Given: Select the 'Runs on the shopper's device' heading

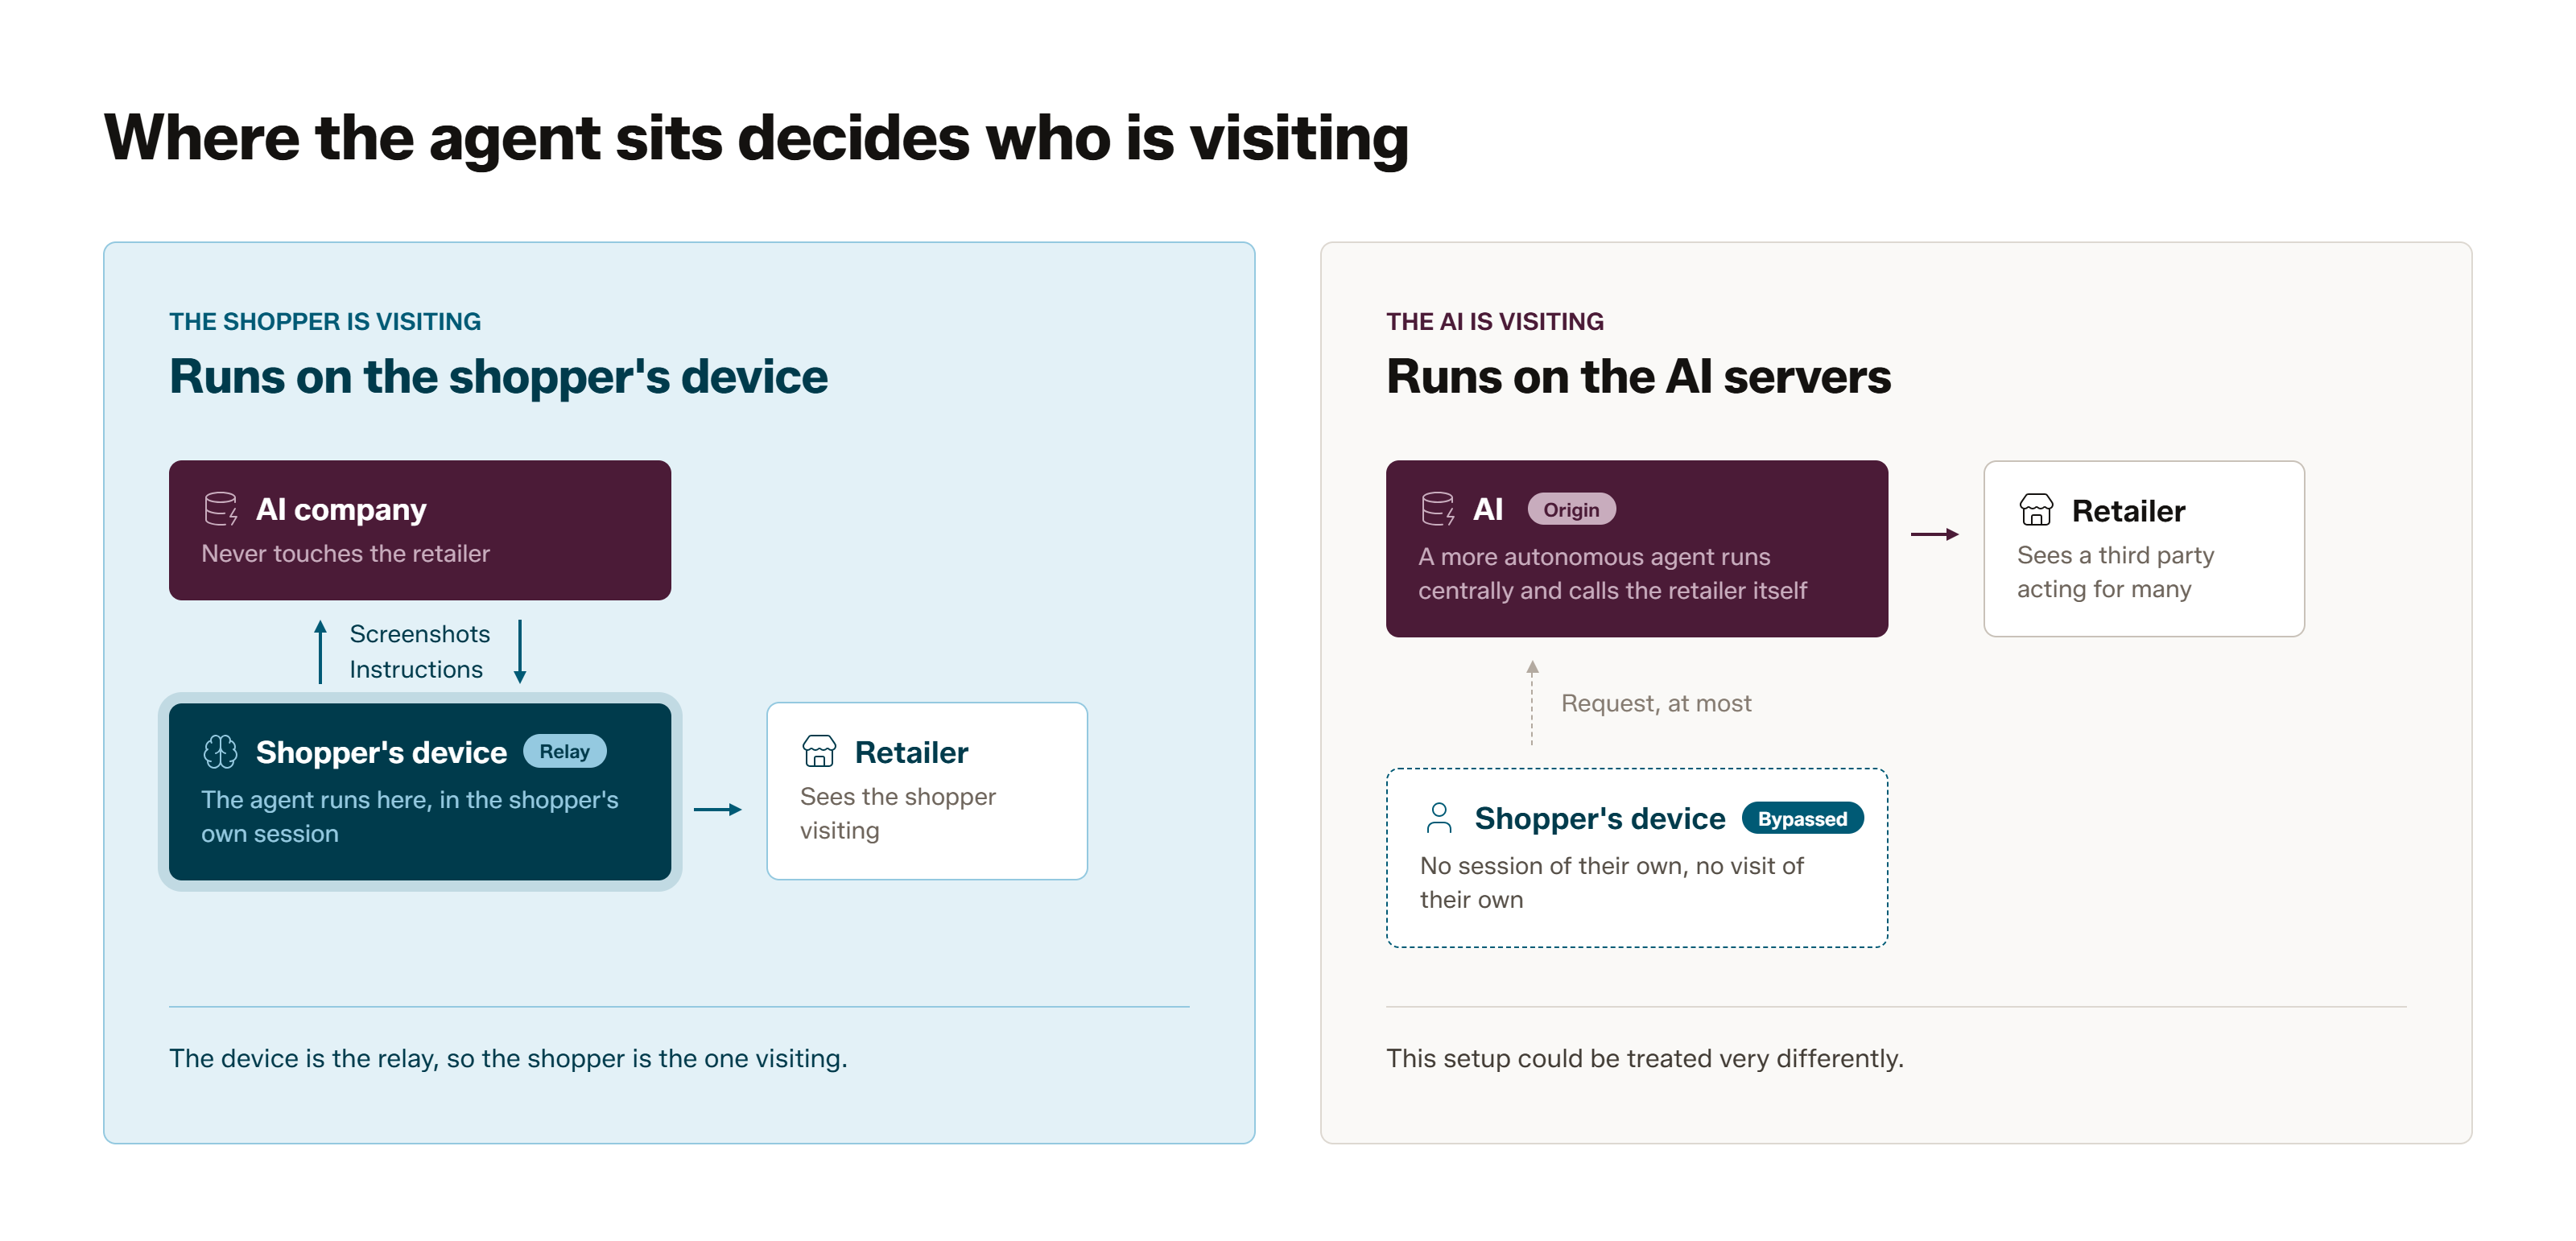Looking at the screenshot, I should tap(498, 377).
